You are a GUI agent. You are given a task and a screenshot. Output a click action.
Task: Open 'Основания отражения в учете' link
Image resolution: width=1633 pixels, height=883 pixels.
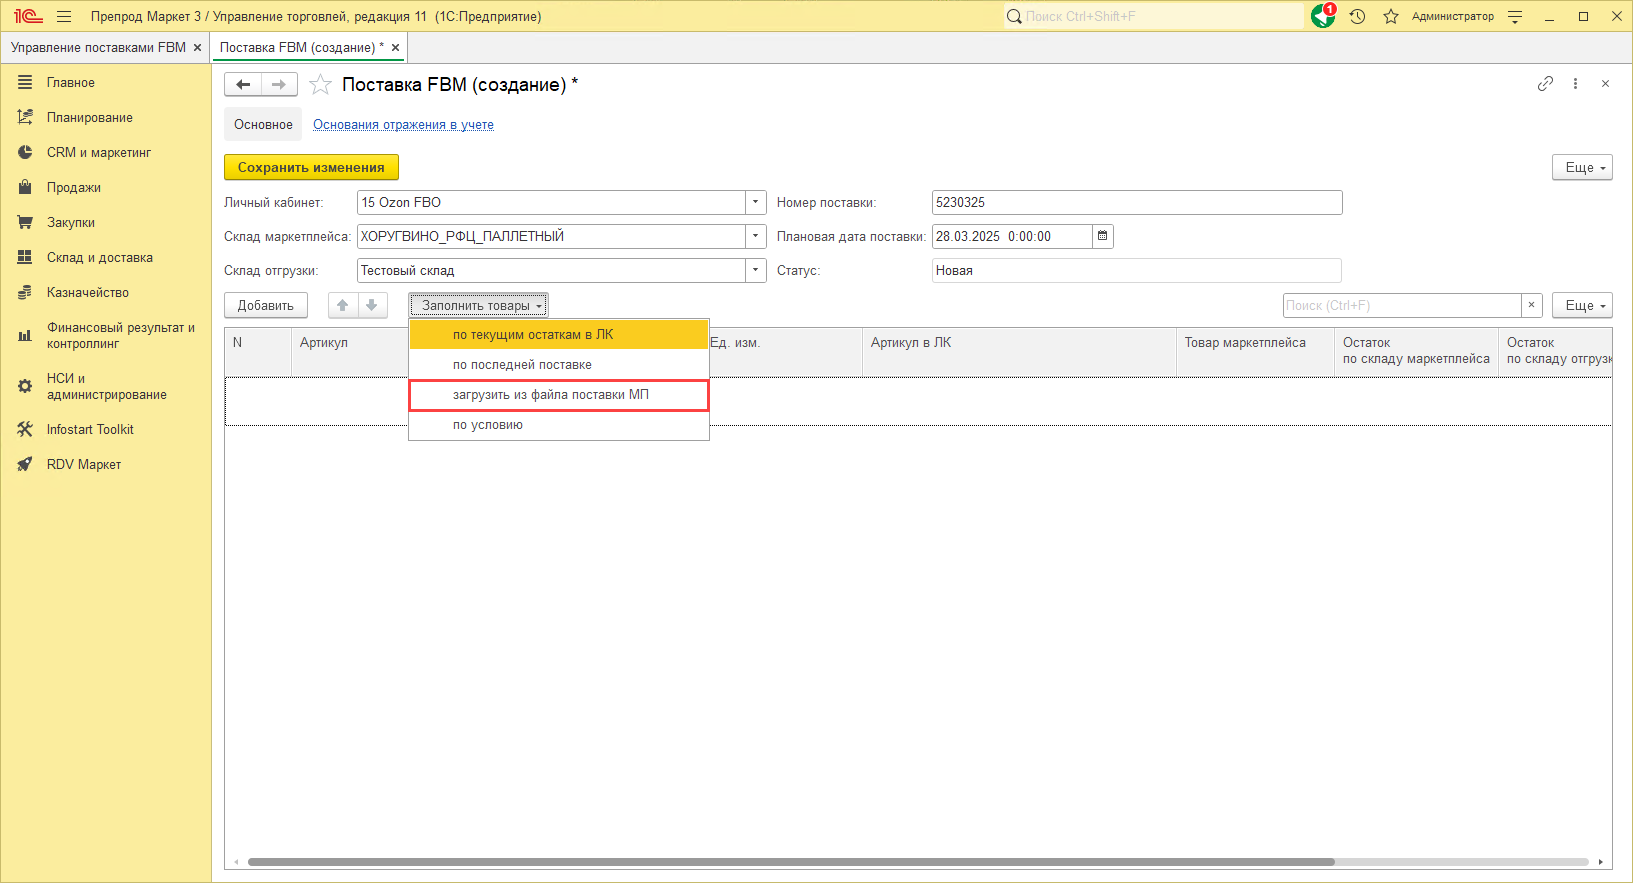coord(403,125)
